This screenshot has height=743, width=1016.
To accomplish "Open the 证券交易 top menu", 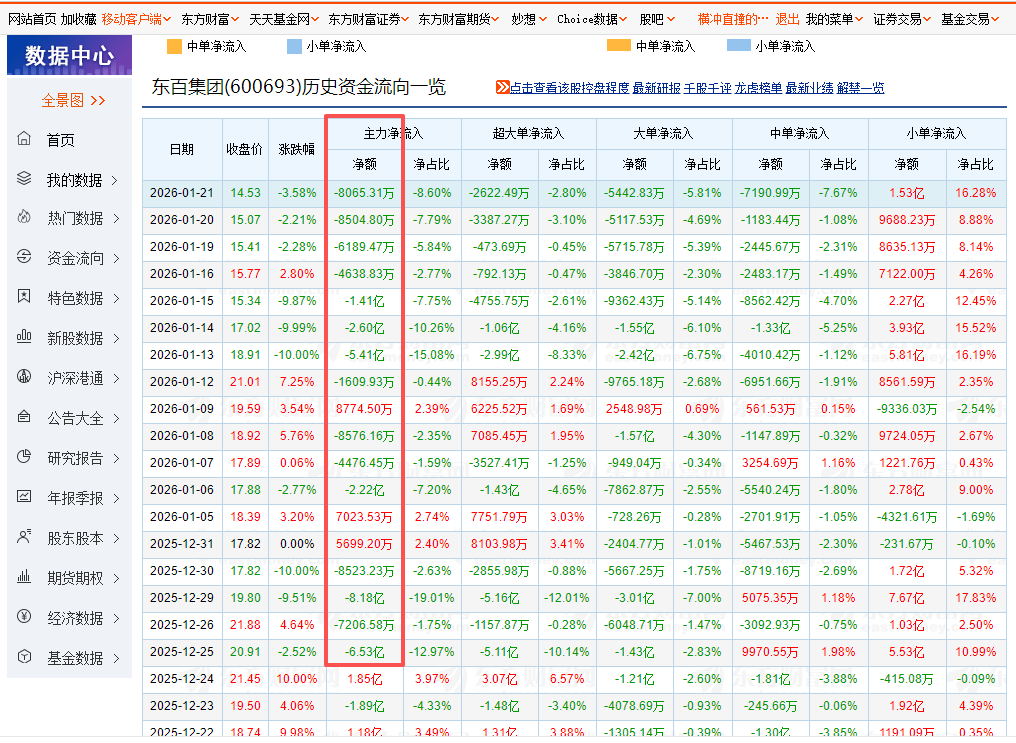I will (x=902, y=19).
